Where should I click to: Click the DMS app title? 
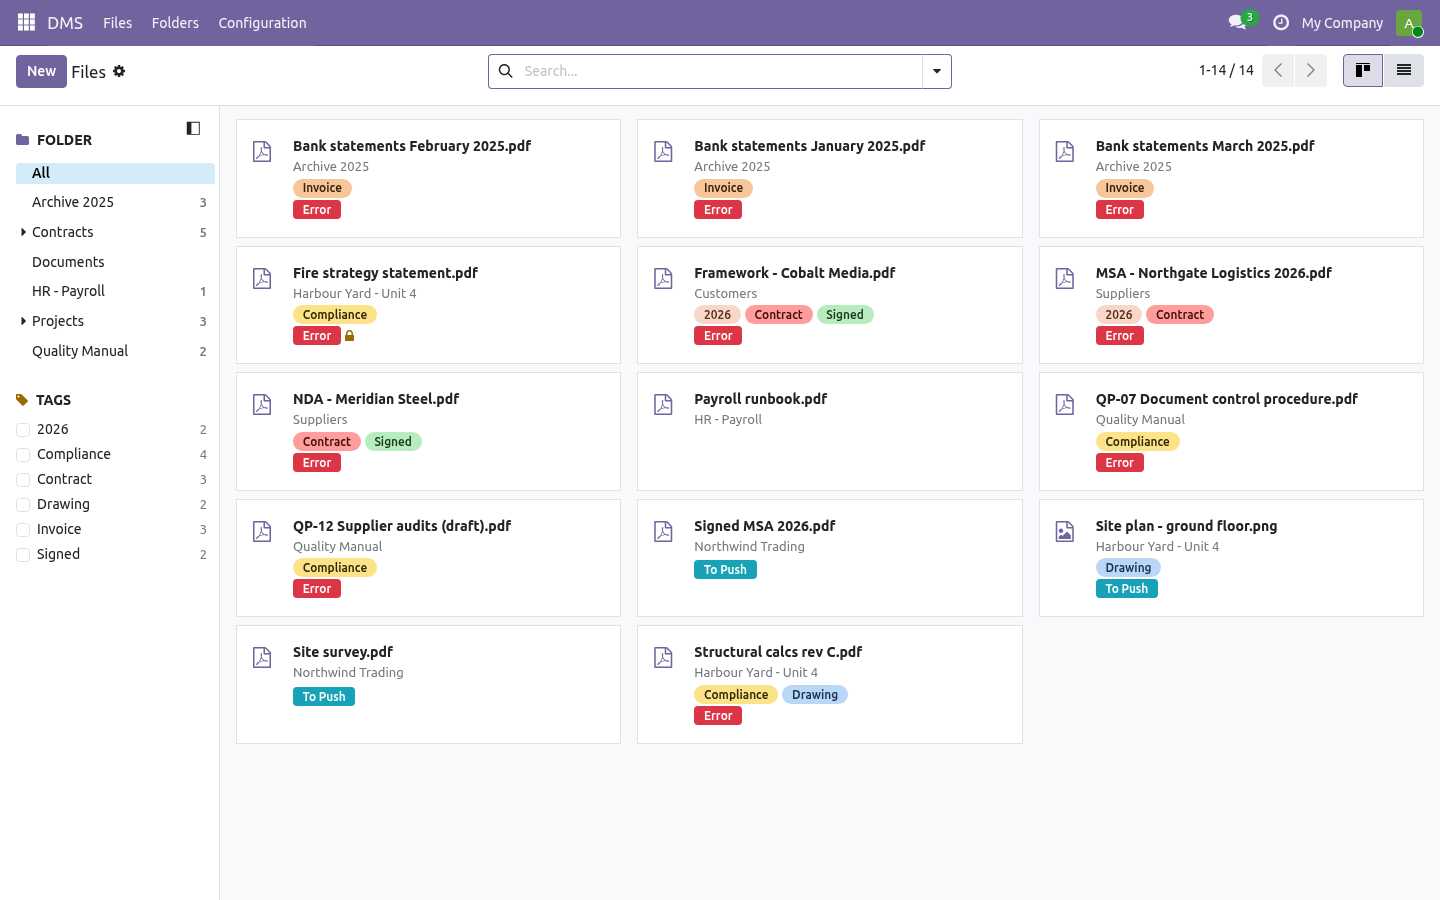pyautogui.click(x=65, y=23)
